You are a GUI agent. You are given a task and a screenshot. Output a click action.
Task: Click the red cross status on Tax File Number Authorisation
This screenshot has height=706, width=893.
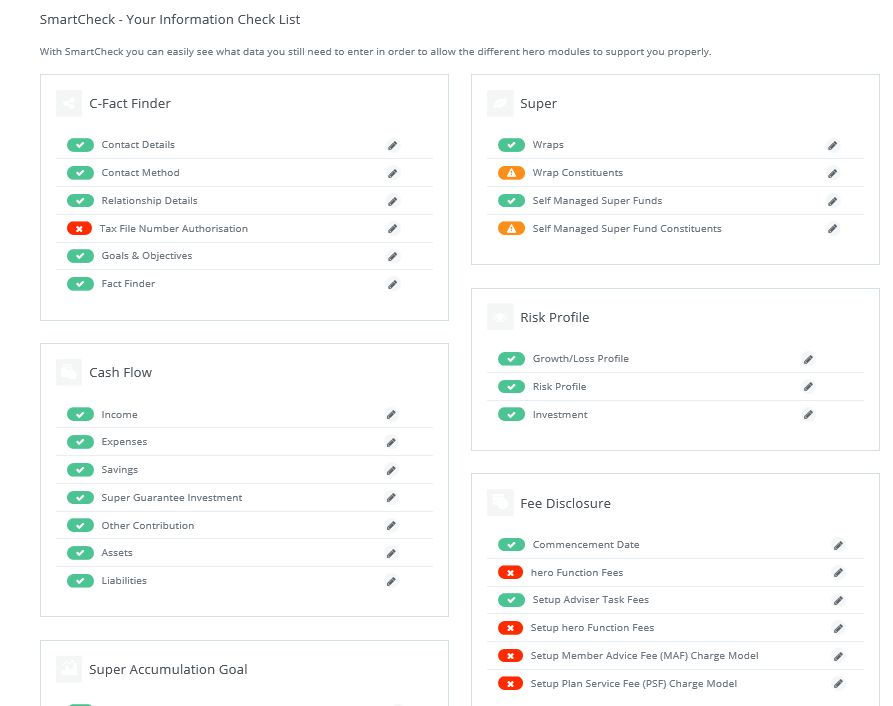coord(79,229)
